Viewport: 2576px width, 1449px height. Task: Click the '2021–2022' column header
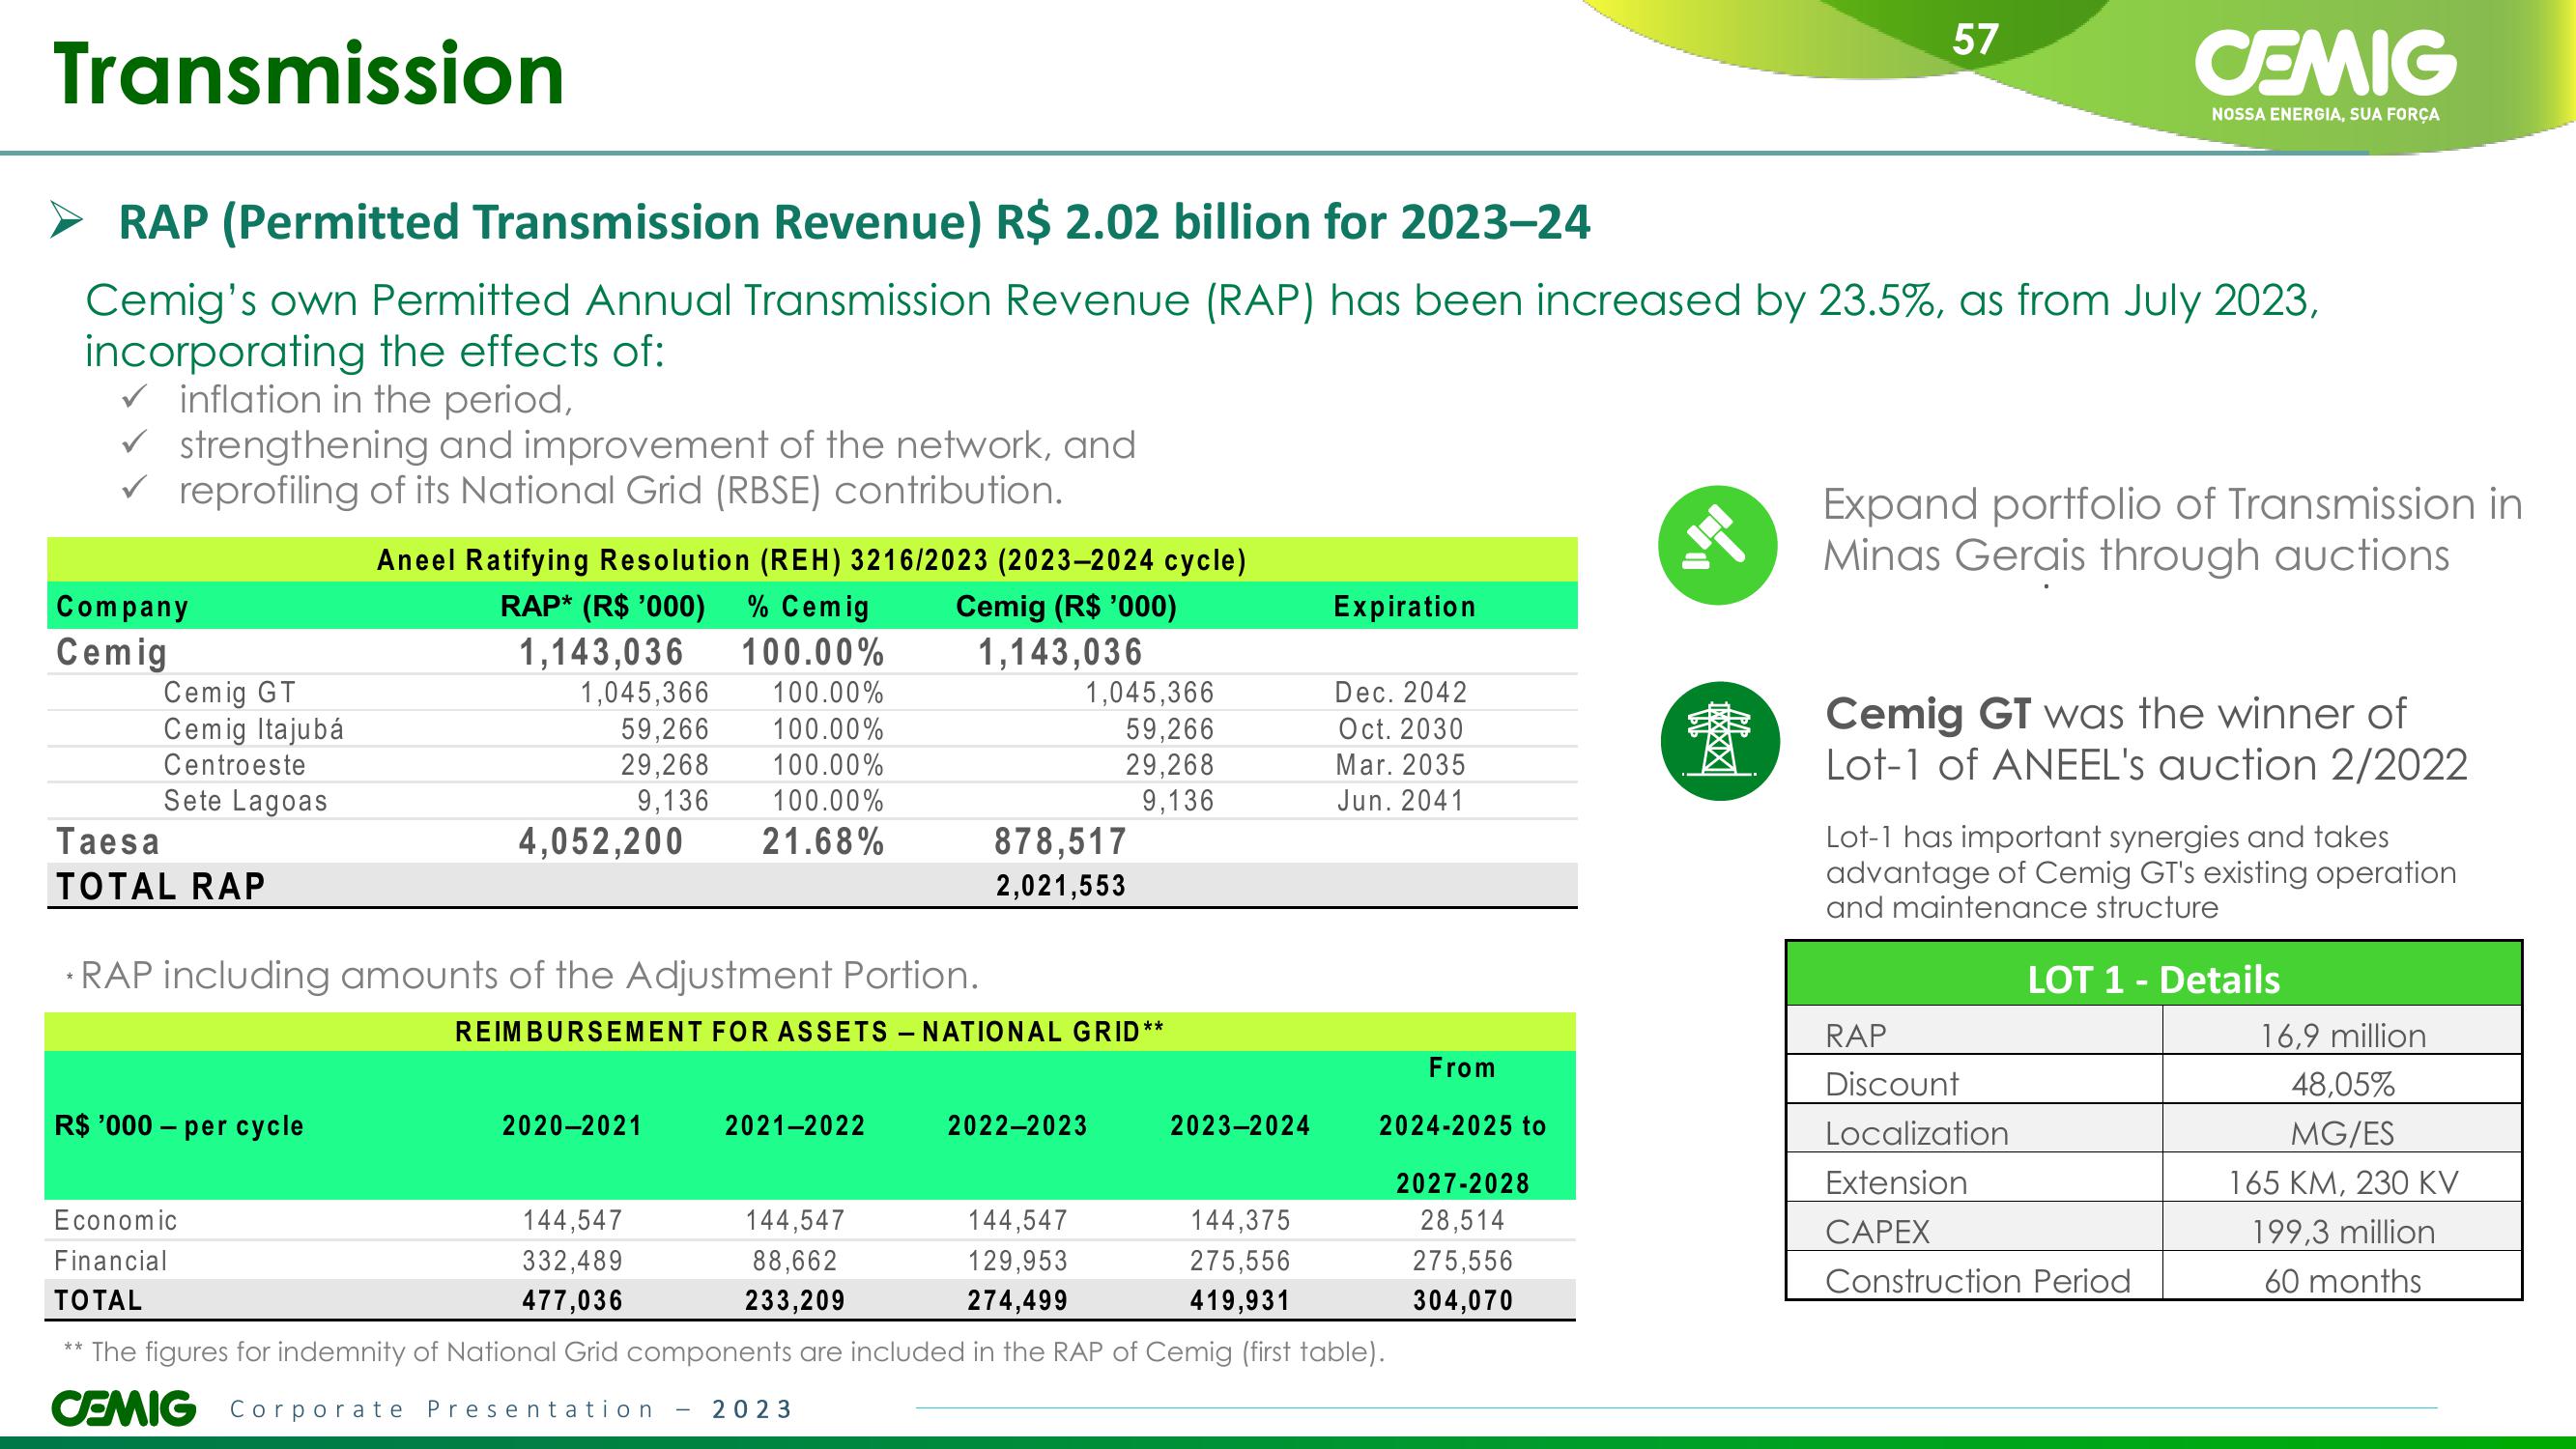click(x=795, y=1125)
